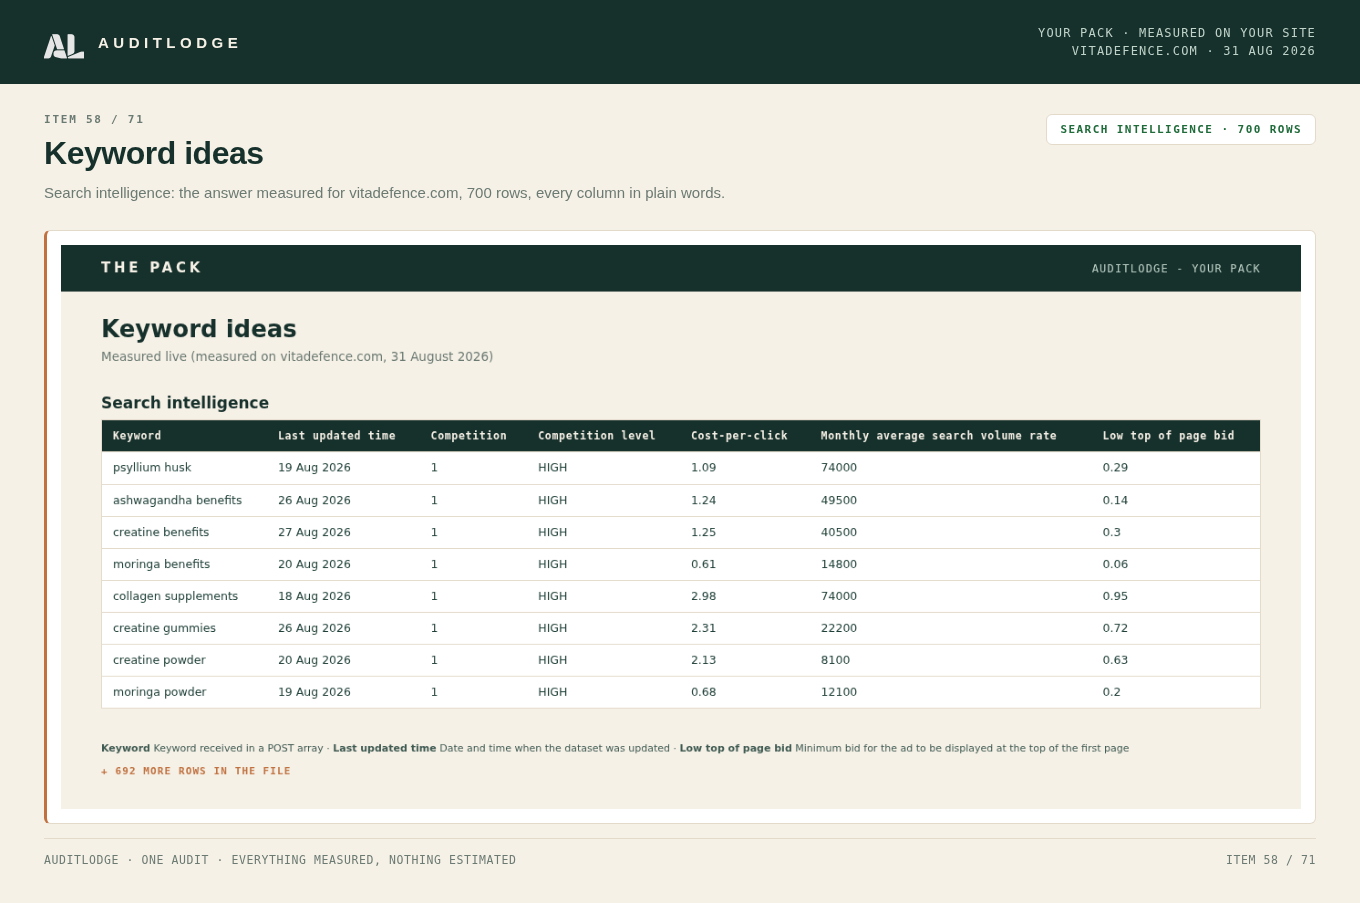The image size is (1360, 903).
Task: Select the Search intelligence section heading
Action: pyautogui.click(x=185, y=403)
